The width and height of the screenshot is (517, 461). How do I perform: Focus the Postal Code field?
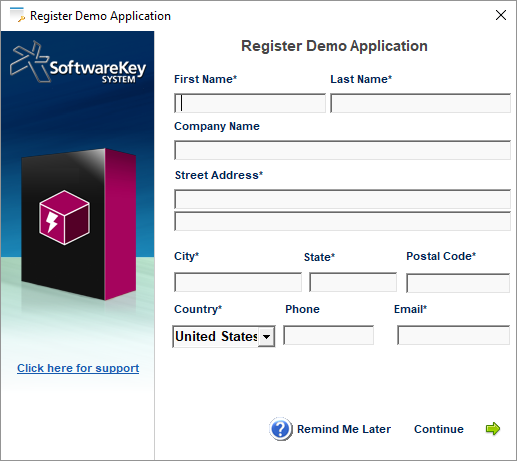(x=458, y=283)
